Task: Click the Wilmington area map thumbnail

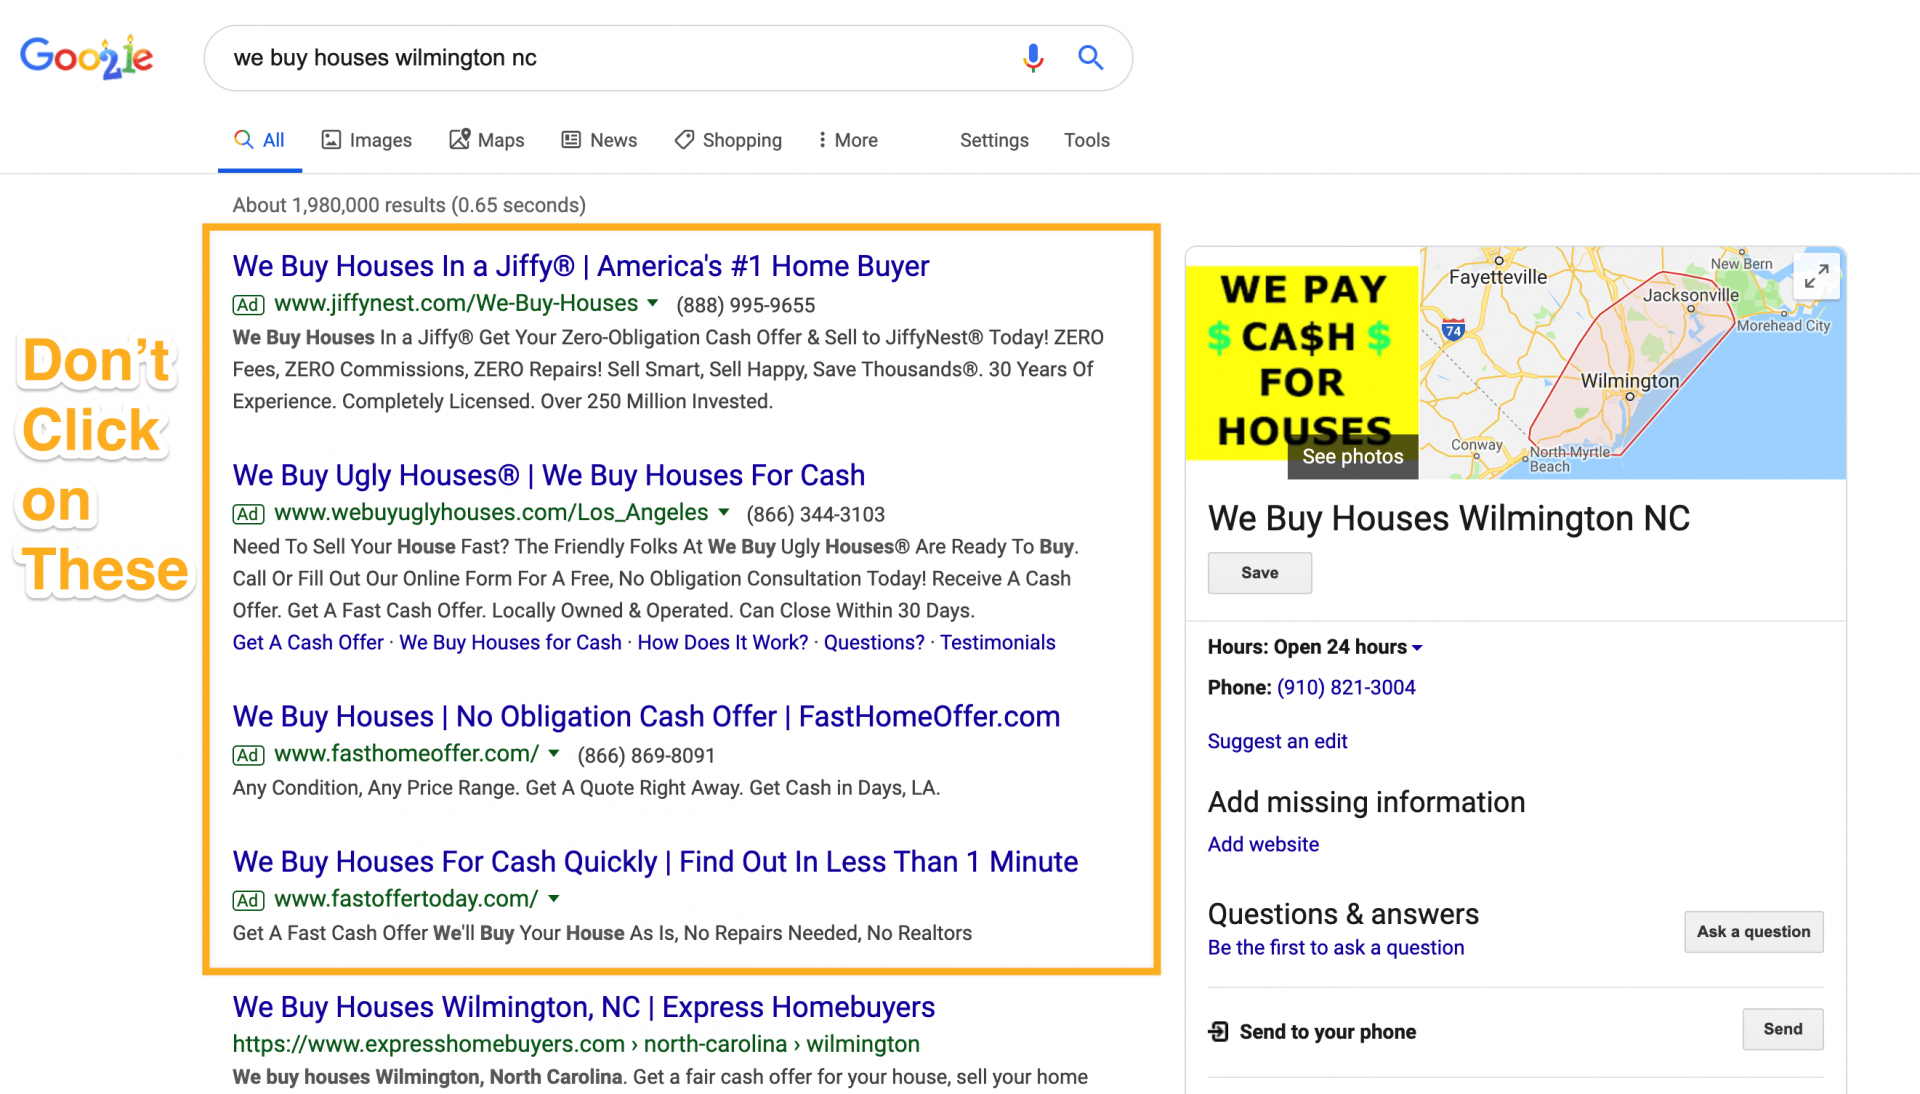Action: 1632,362
